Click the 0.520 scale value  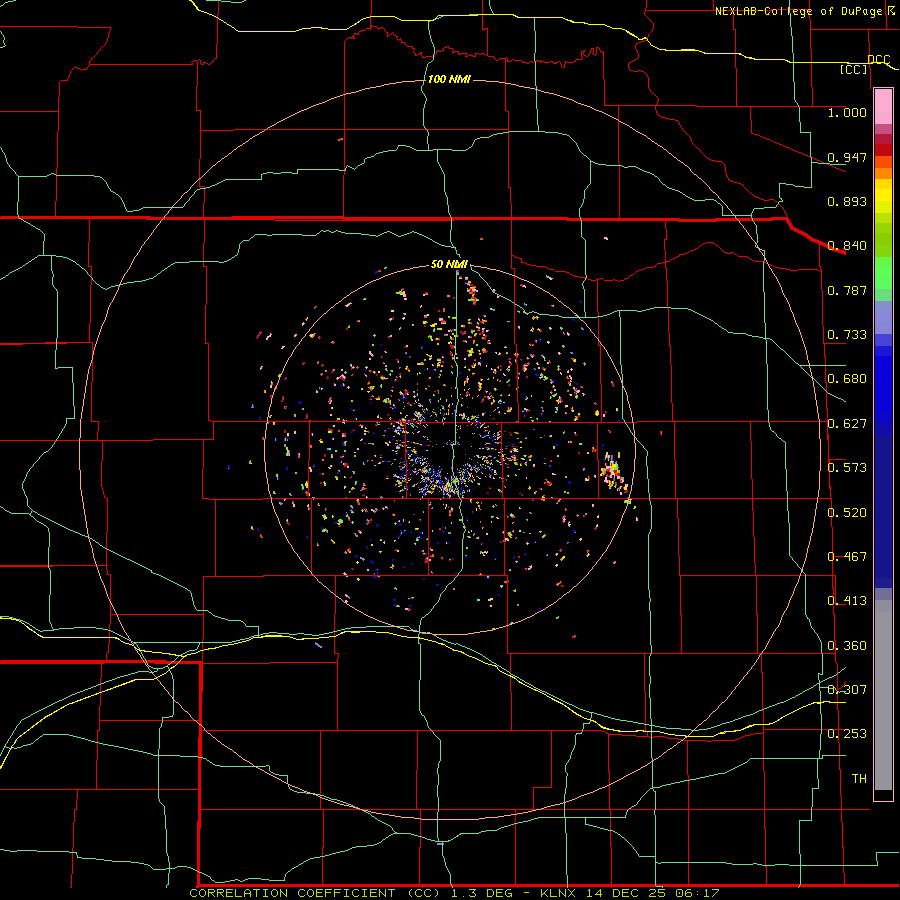pyautogui.click(x=847, y=513)
